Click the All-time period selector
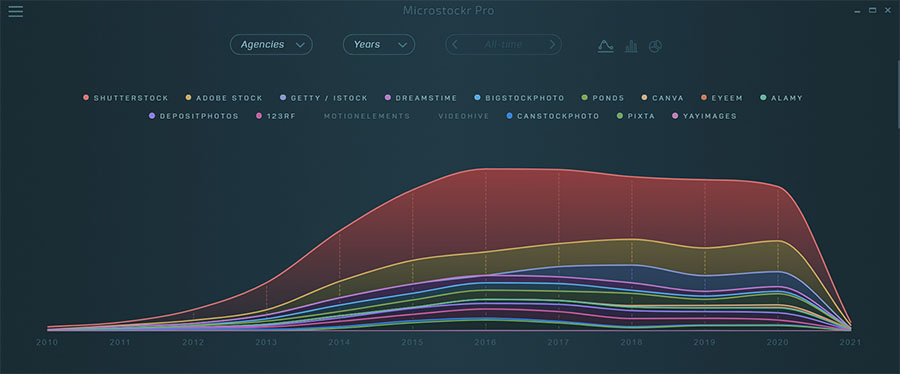The height and width of the screenshot is (374, 900). click(x=503, y=45)
